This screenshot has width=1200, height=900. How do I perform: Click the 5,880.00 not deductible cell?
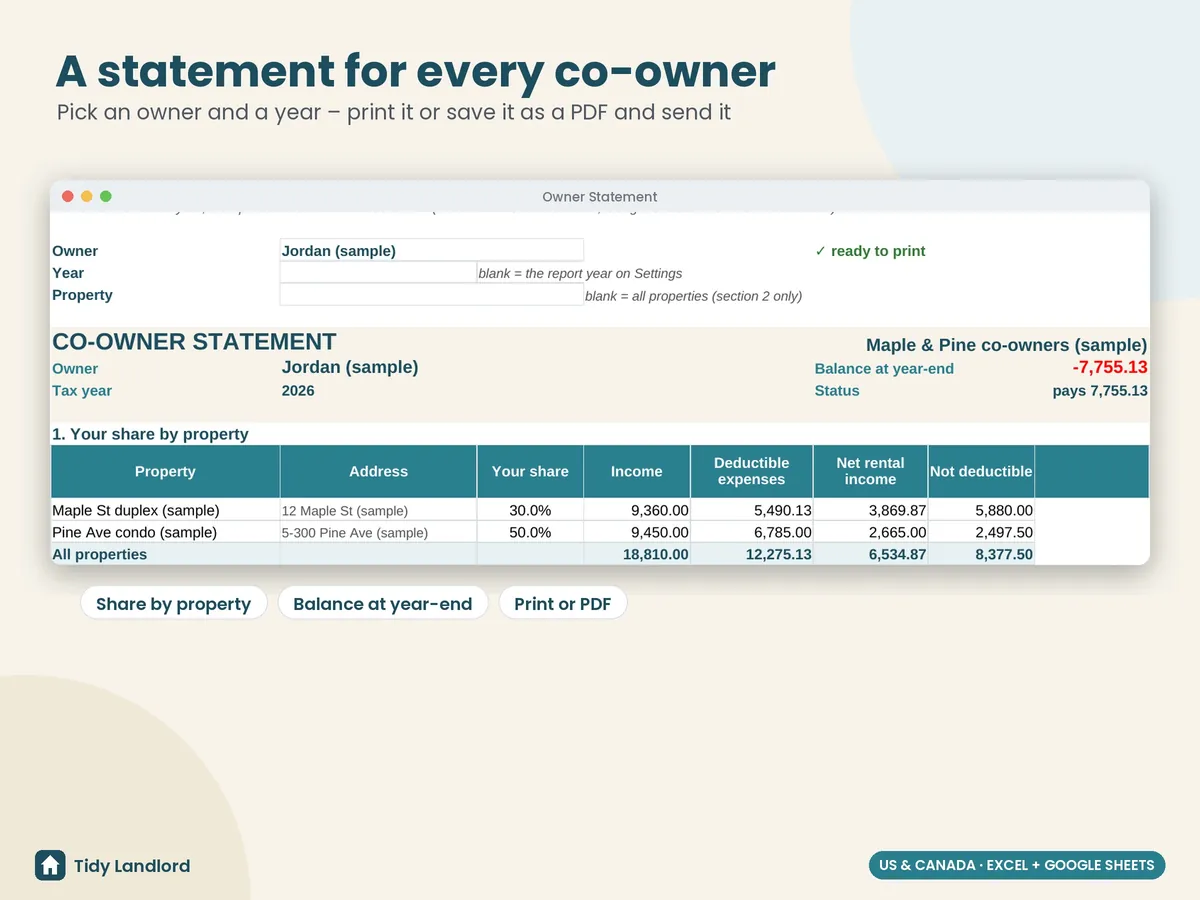tap(981, 510)
